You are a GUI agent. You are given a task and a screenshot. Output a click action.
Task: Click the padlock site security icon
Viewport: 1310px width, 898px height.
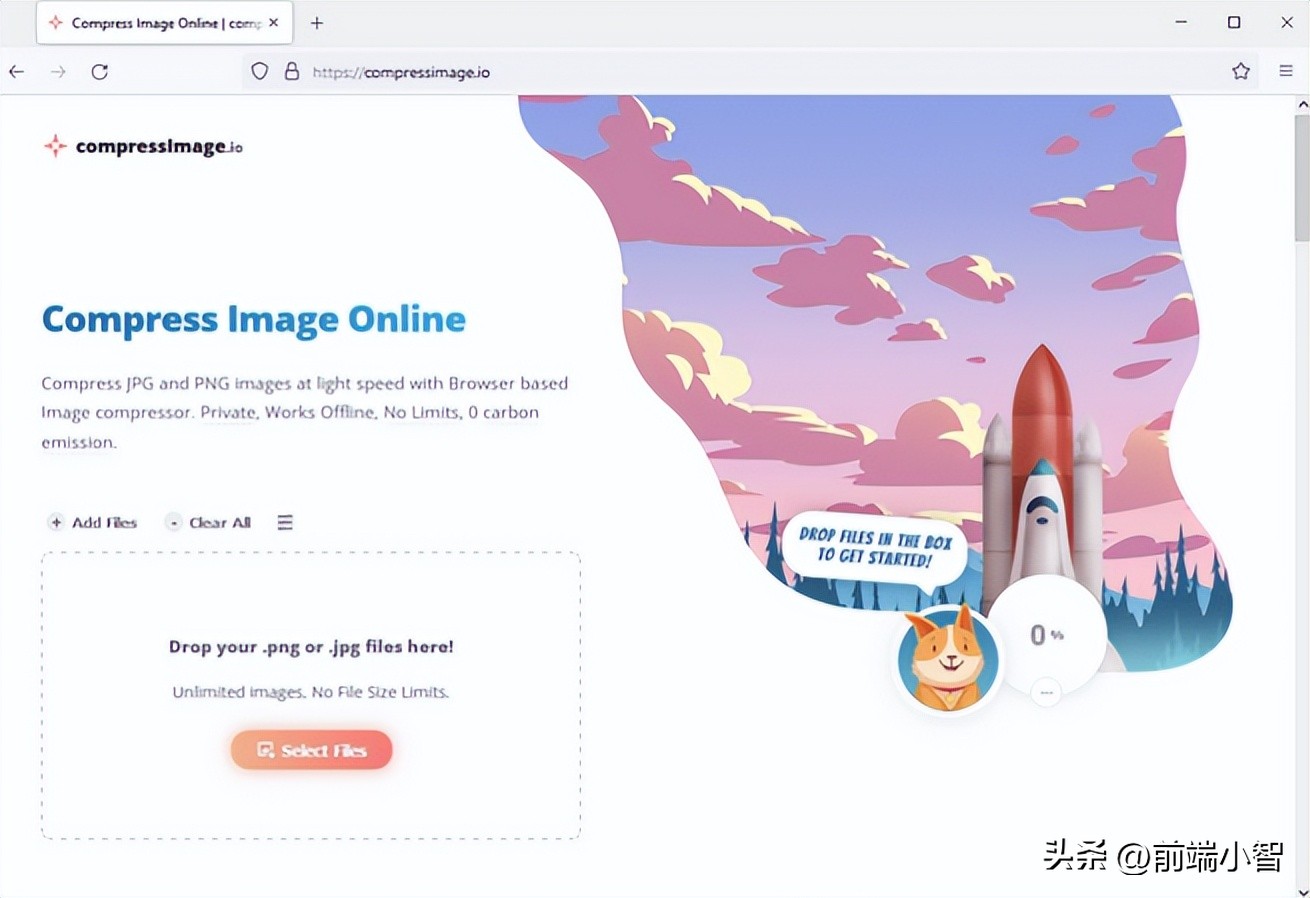click(292, 72)
